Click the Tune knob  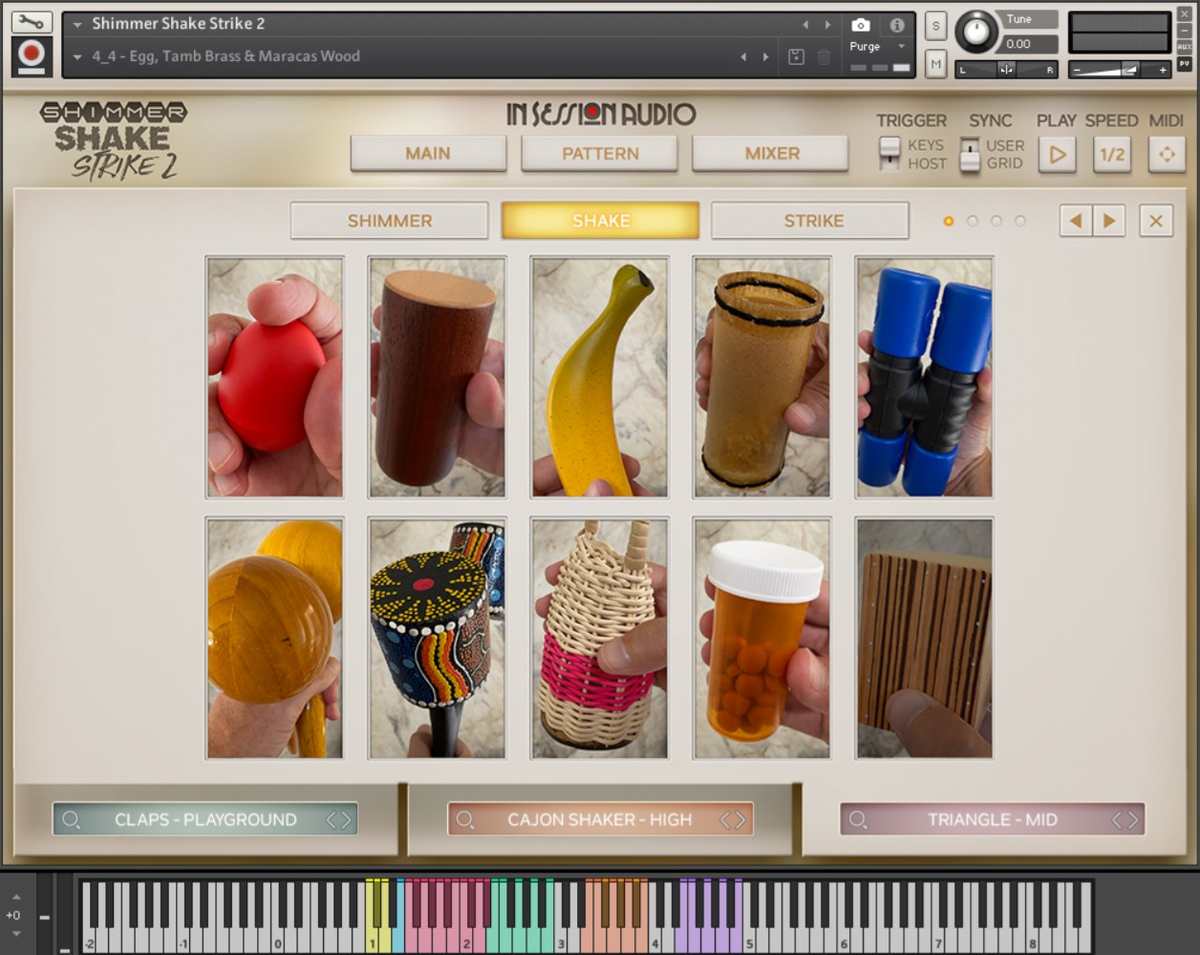coord(976,32)
